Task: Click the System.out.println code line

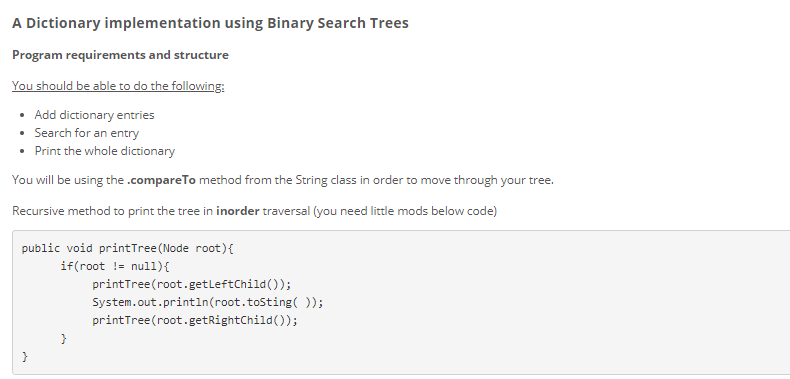Action: 208,302
